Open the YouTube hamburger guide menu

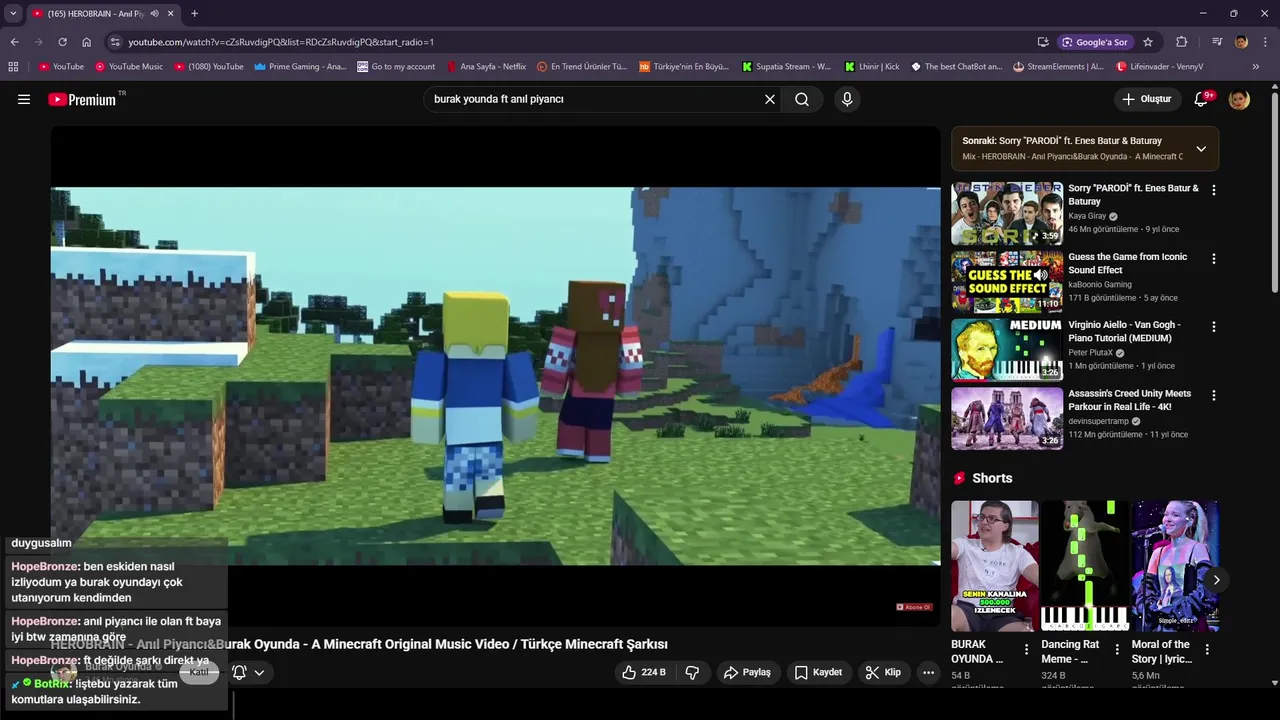click(x=24, y=99)
